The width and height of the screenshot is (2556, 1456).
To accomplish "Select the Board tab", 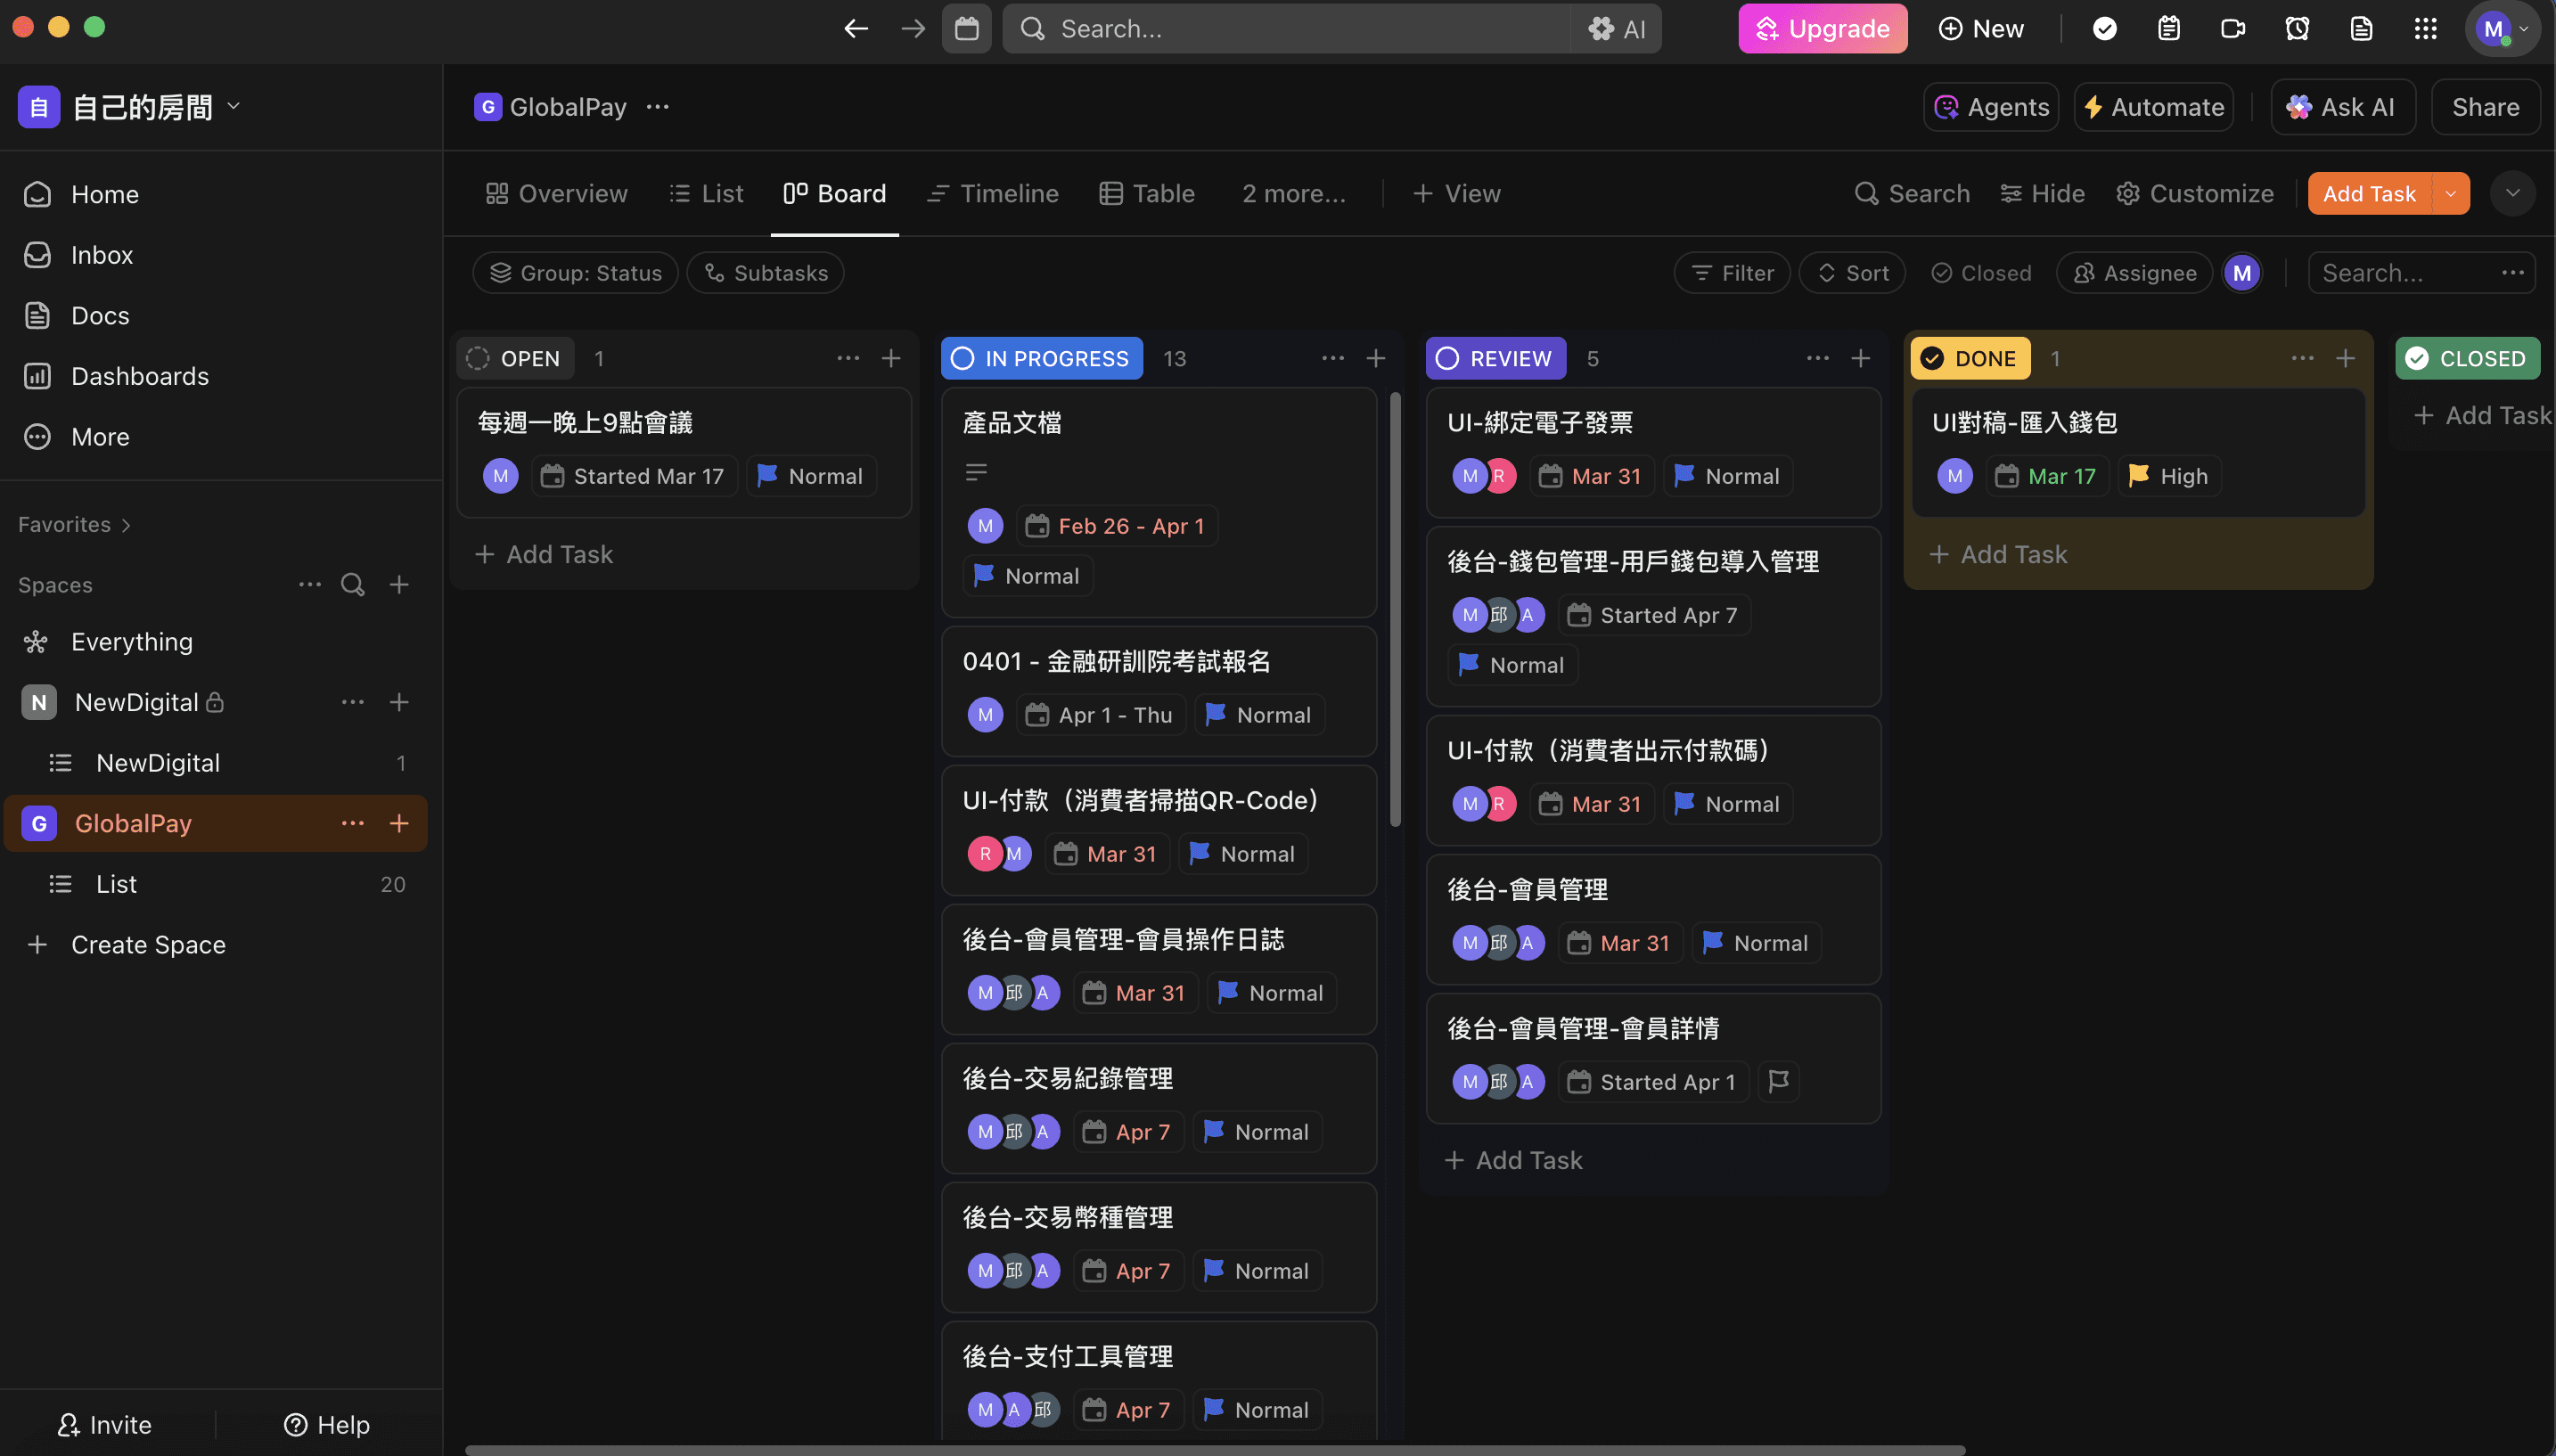I will click(835, 194).
